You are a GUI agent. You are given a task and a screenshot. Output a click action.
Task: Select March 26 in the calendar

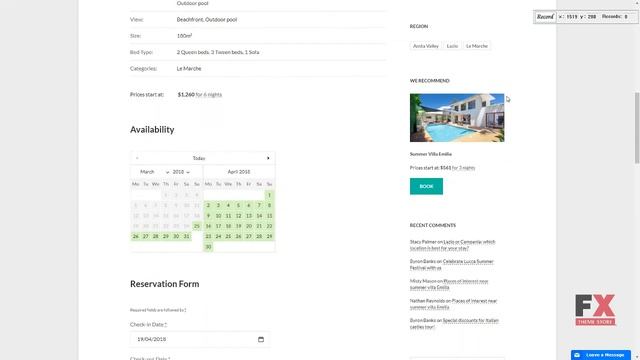pos(136,236)
